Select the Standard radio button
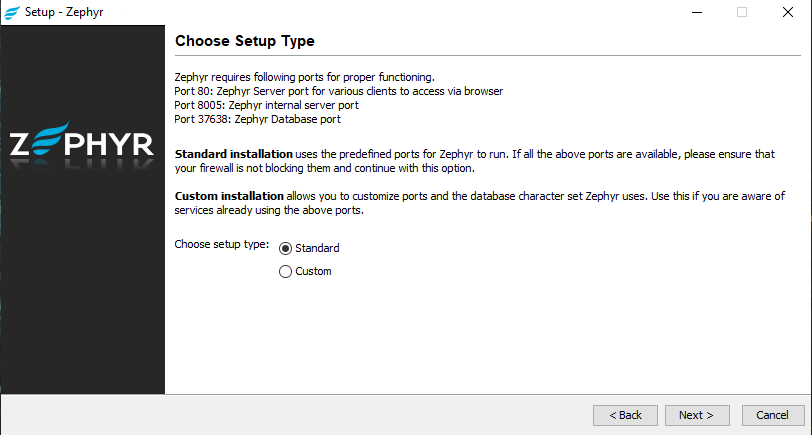The width and height of the screenshot is (812, 435). click(285, 248)
